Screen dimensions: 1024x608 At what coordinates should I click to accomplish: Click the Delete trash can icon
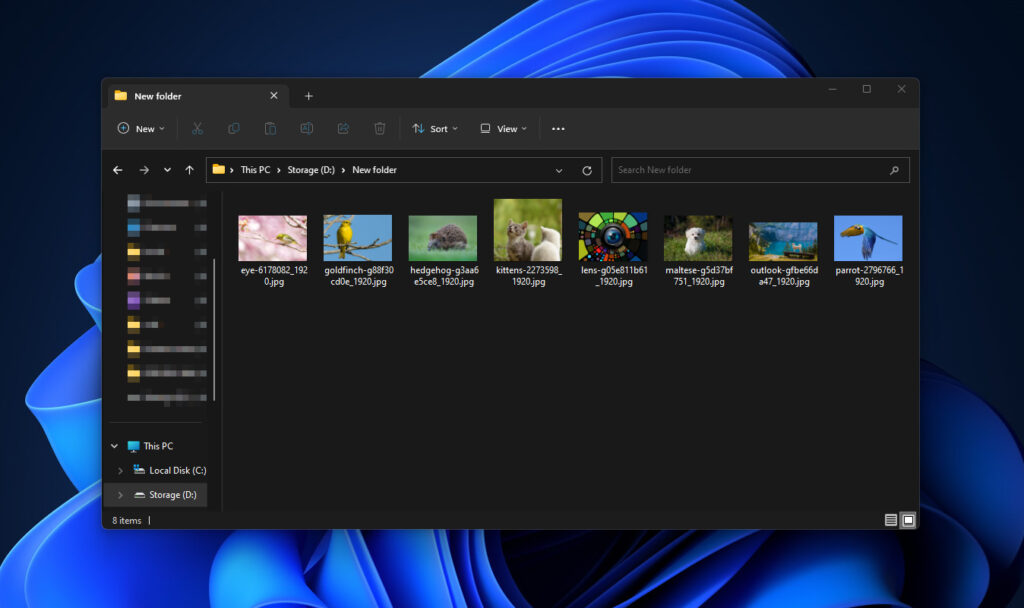[379, 129]
